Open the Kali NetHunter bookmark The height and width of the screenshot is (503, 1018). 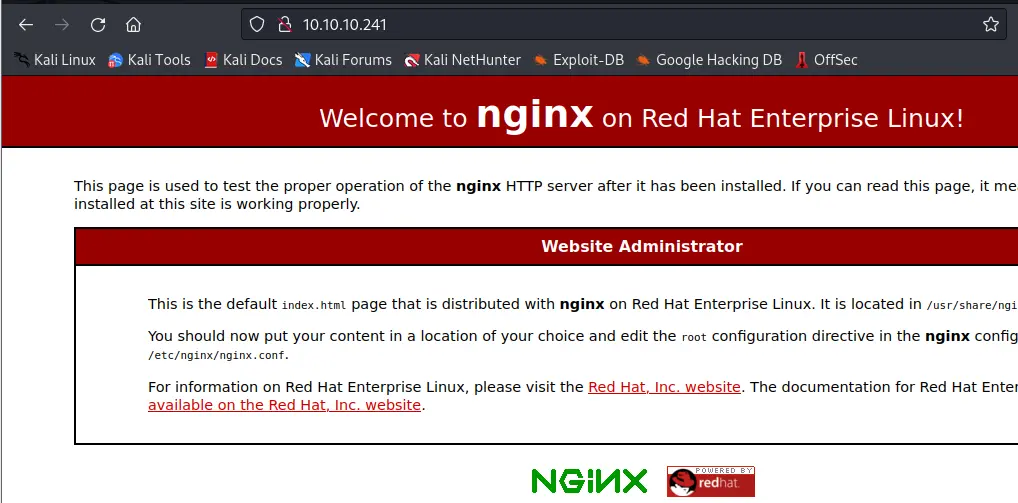462,60
